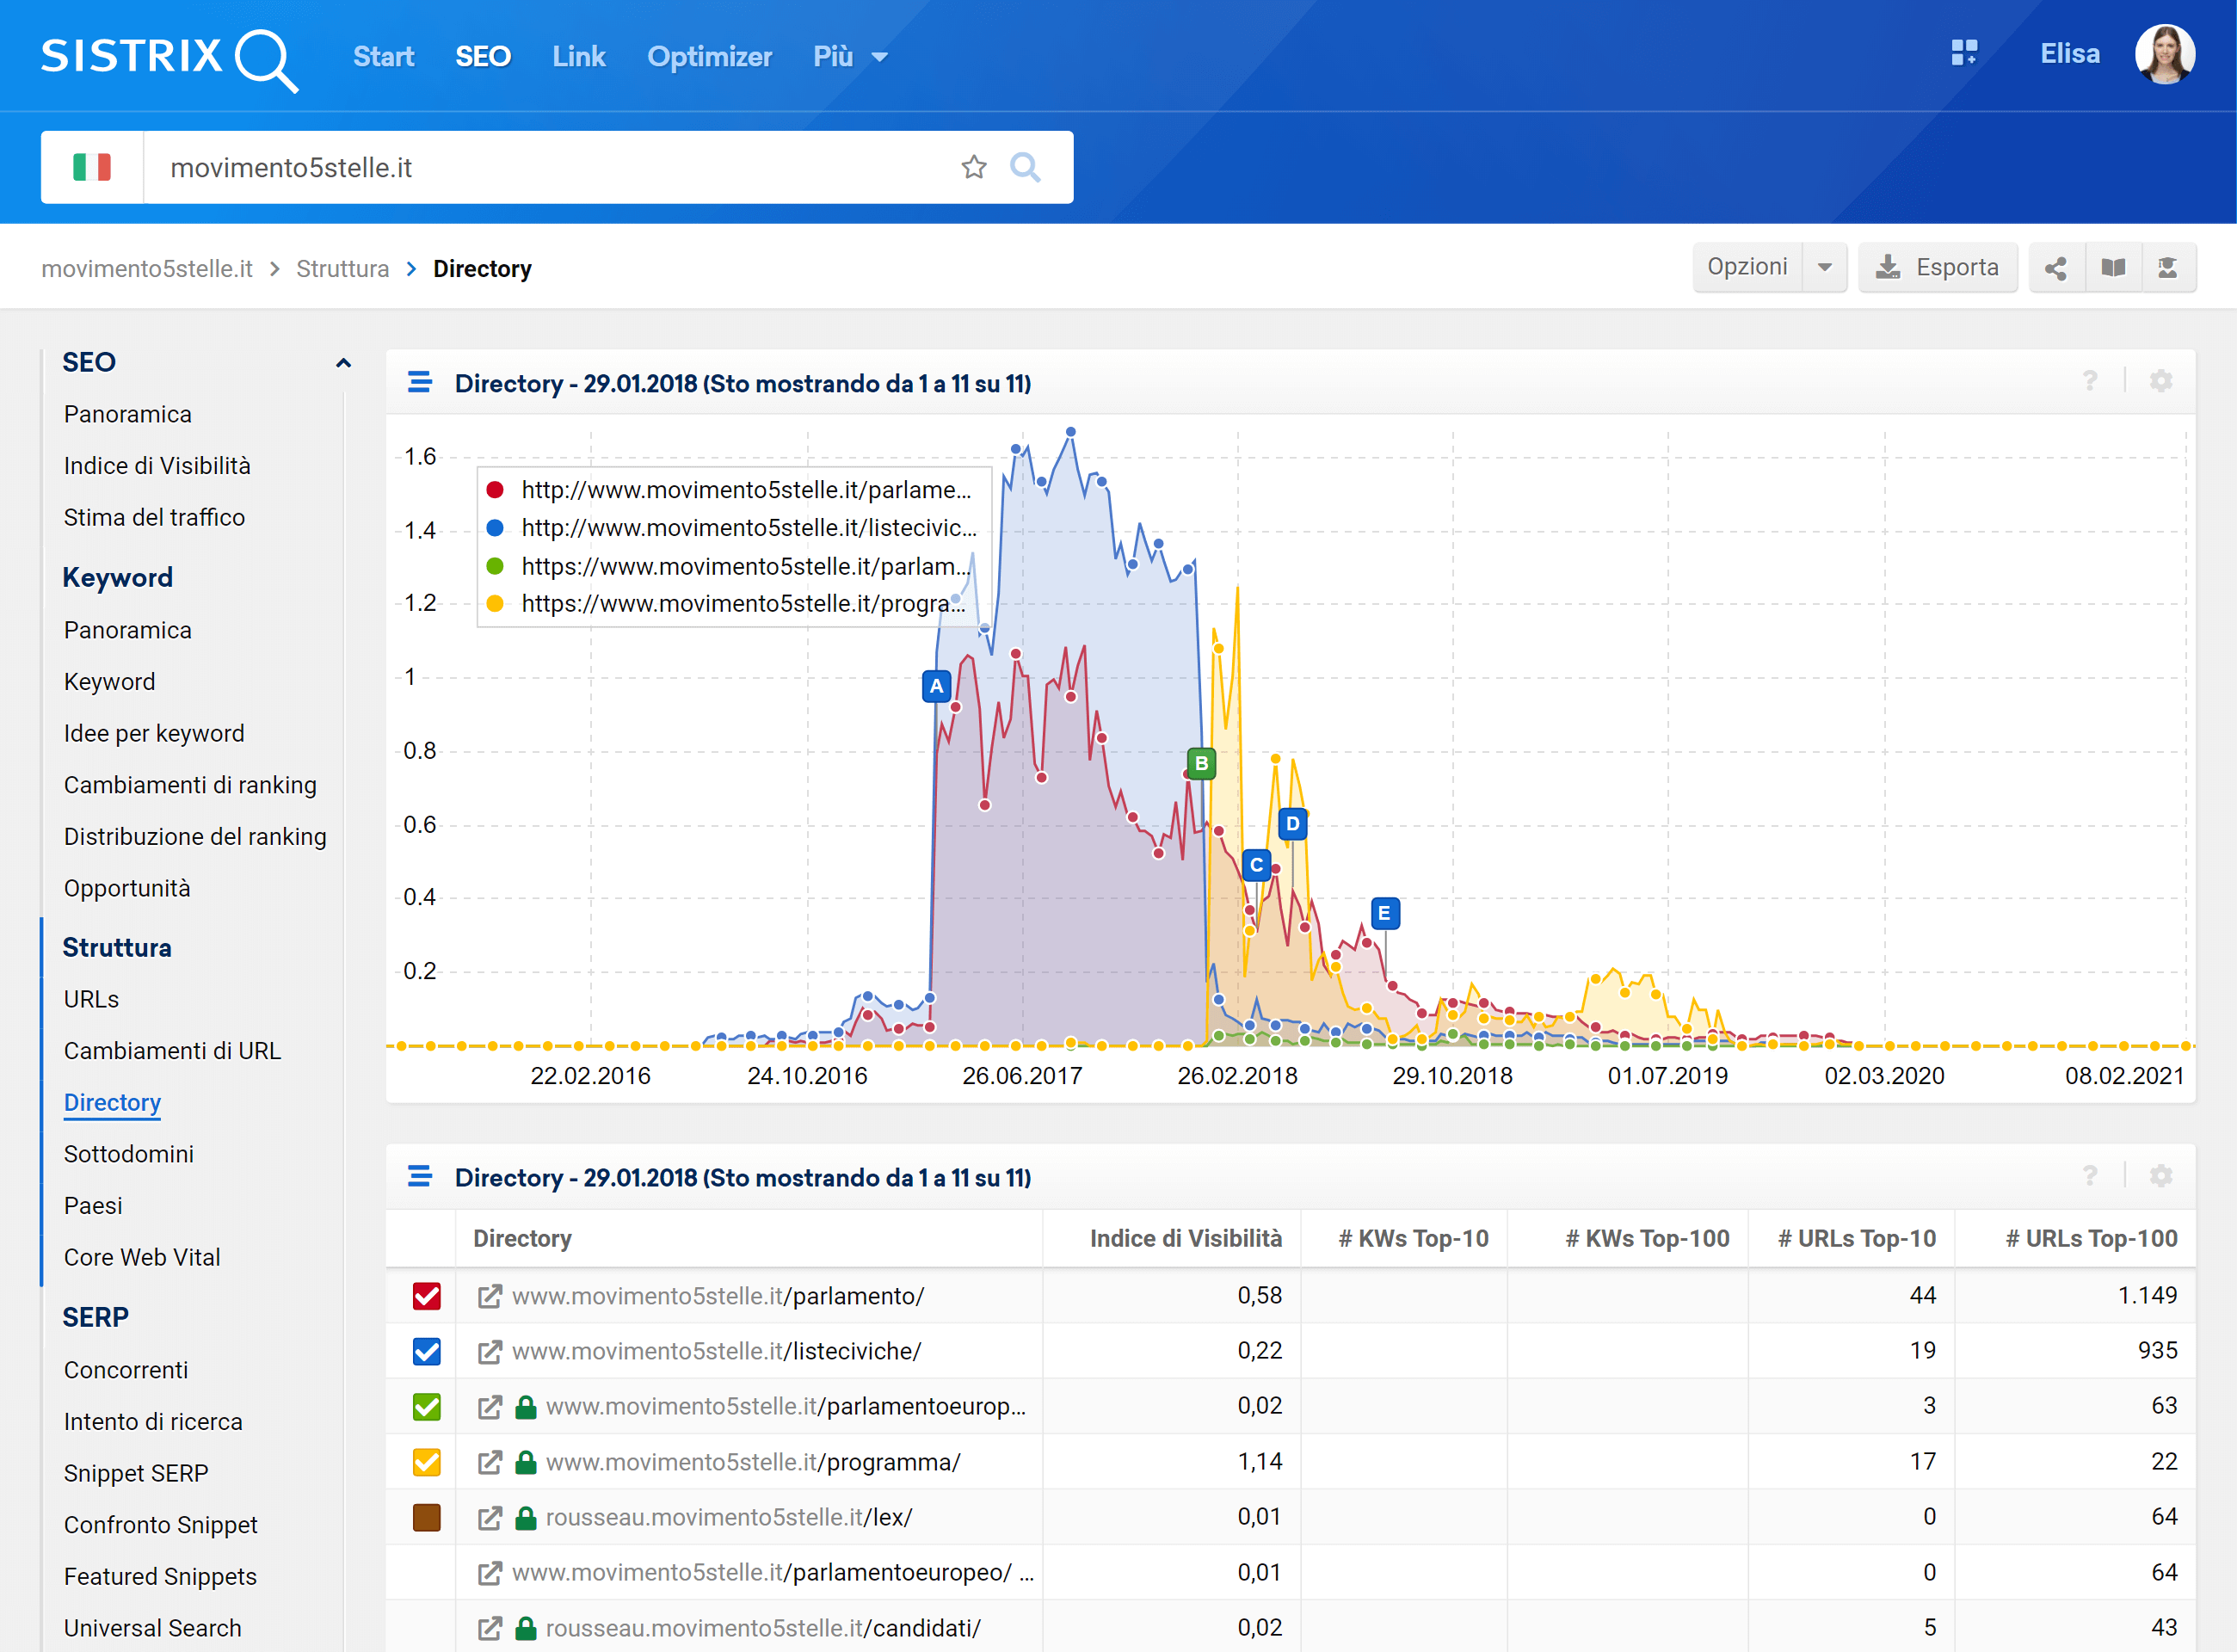The width and height of the screenshot is (2237, 1652).
Task: Click the support person icon
Action: point(2168,268)
